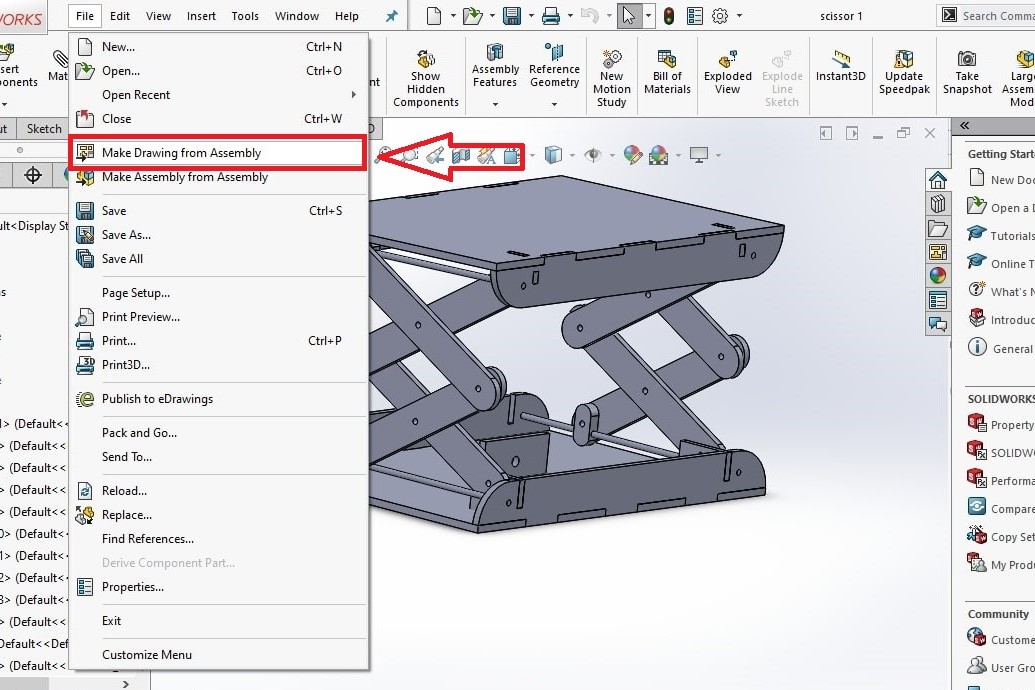
Task: Switch to the Sketch tab
Action: (44, 129)
